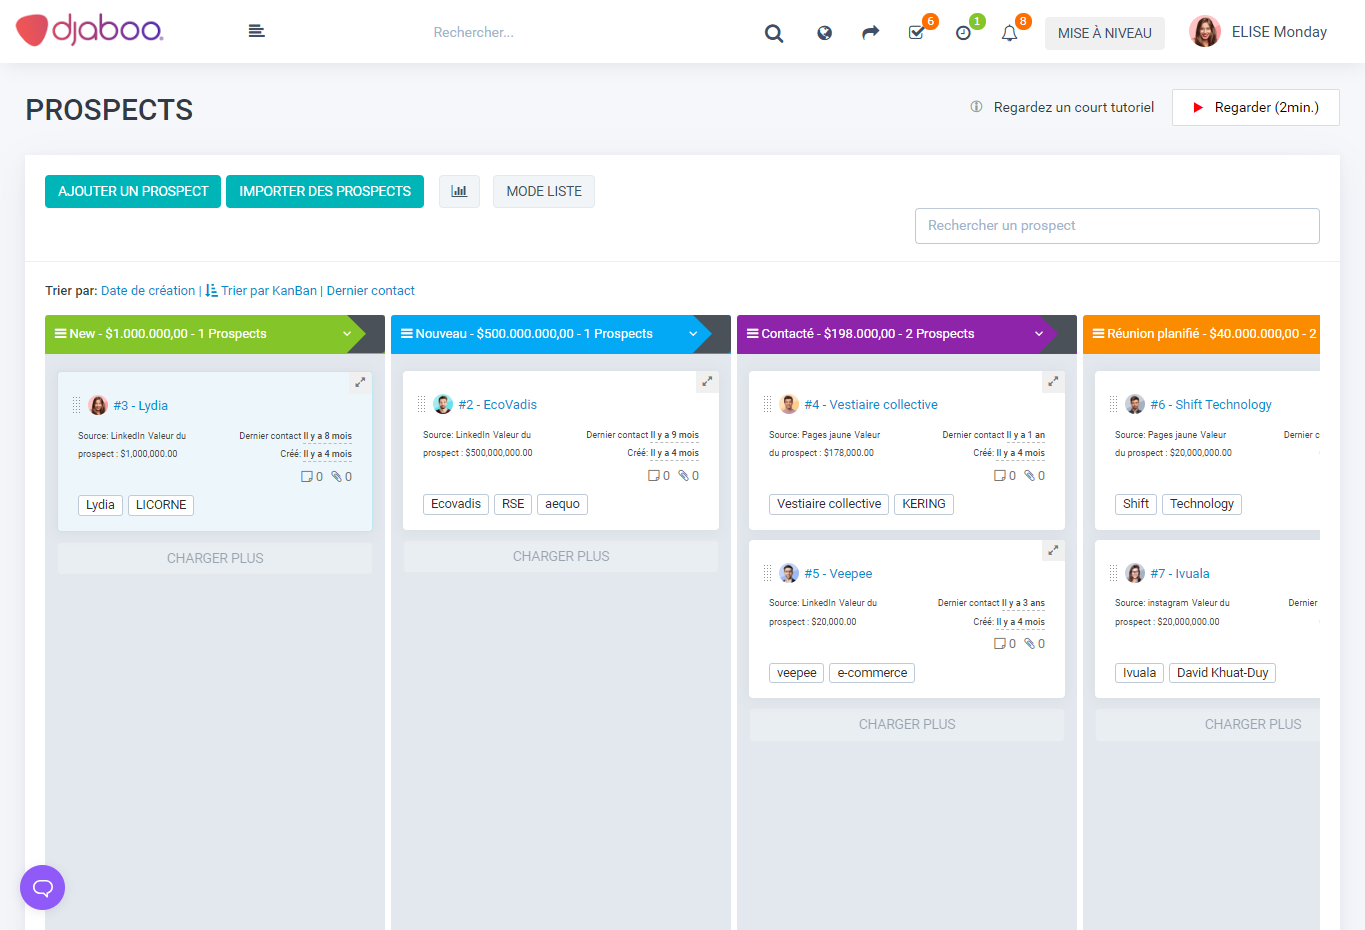The image size is (1365, 930).
Task: Click AJOUTER UN PROSPECT button
Action: 133,191
